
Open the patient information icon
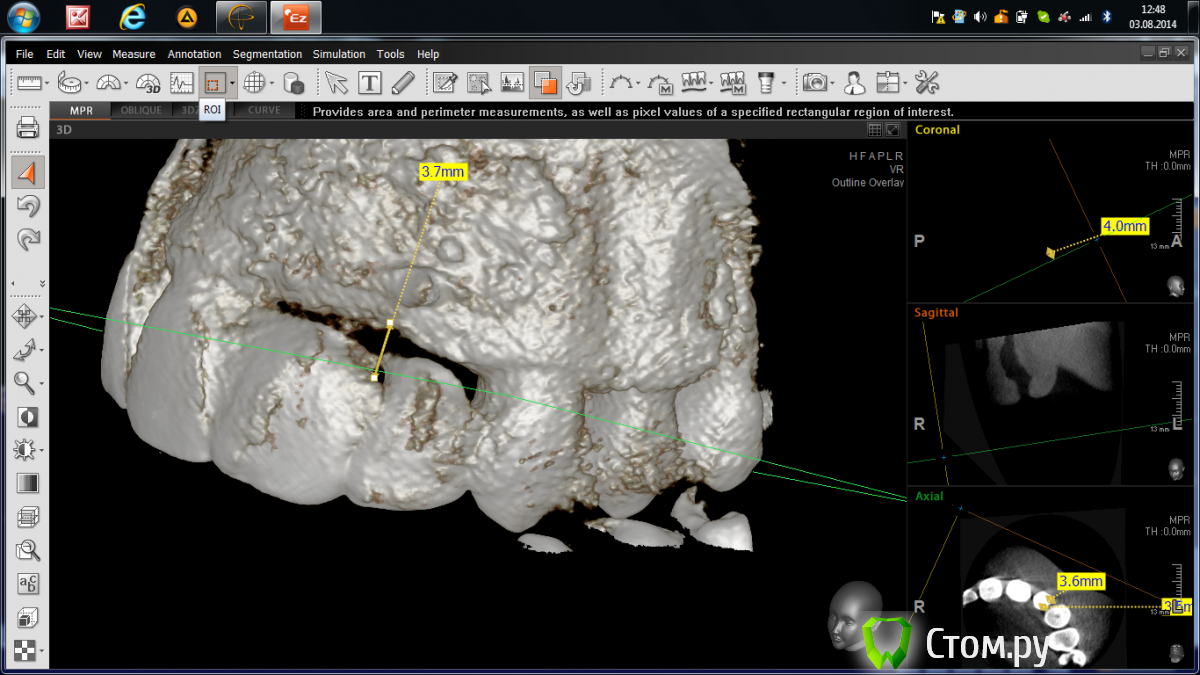(x=854, y=83)
